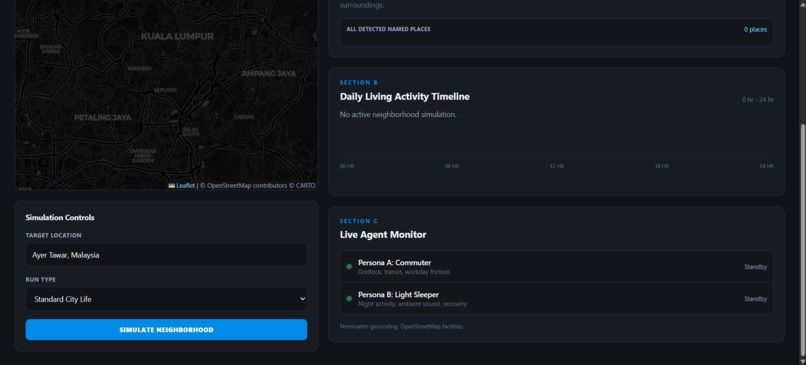The image size is (806, 365).
Task: Select the Persona A: Commuter row
Action: (x=556, y=267)
